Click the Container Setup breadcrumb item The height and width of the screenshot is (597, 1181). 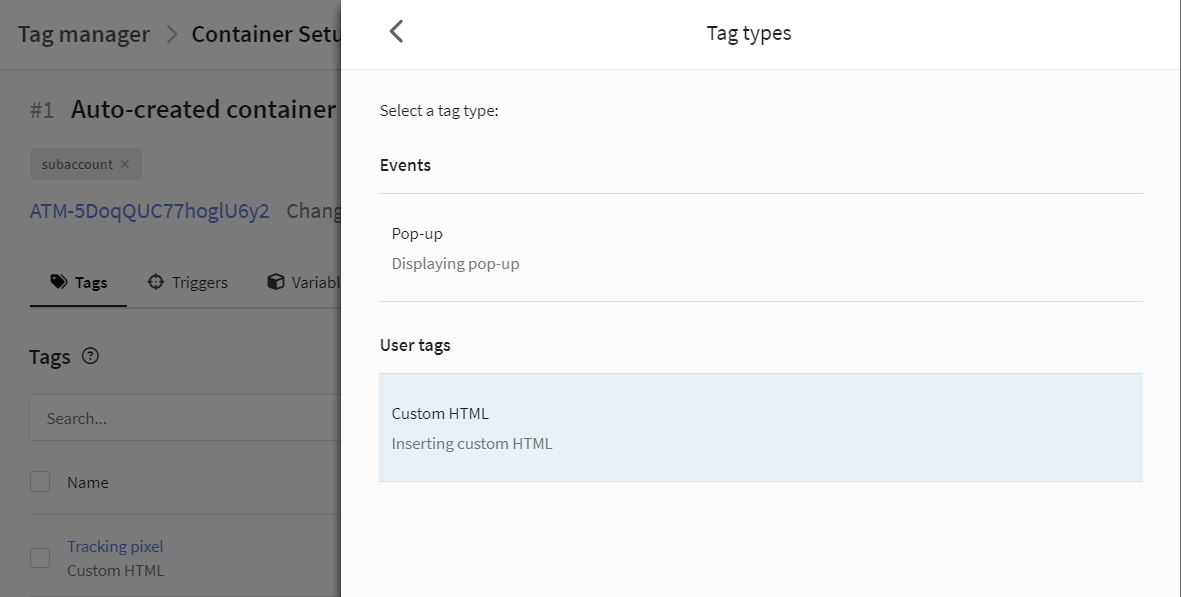(x=266, y=34)
